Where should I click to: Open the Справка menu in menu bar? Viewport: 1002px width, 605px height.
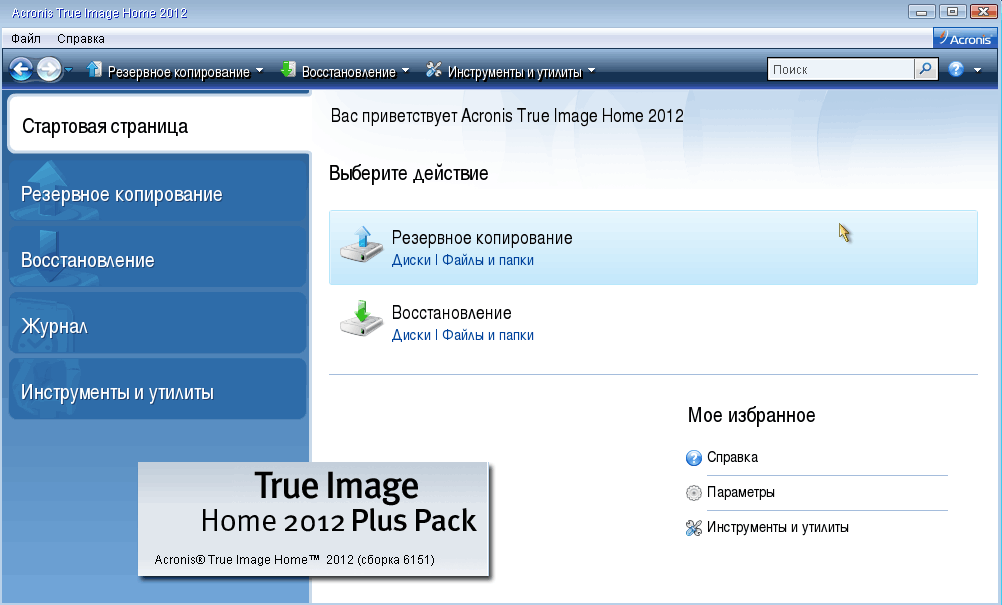[x=80, y=39]
